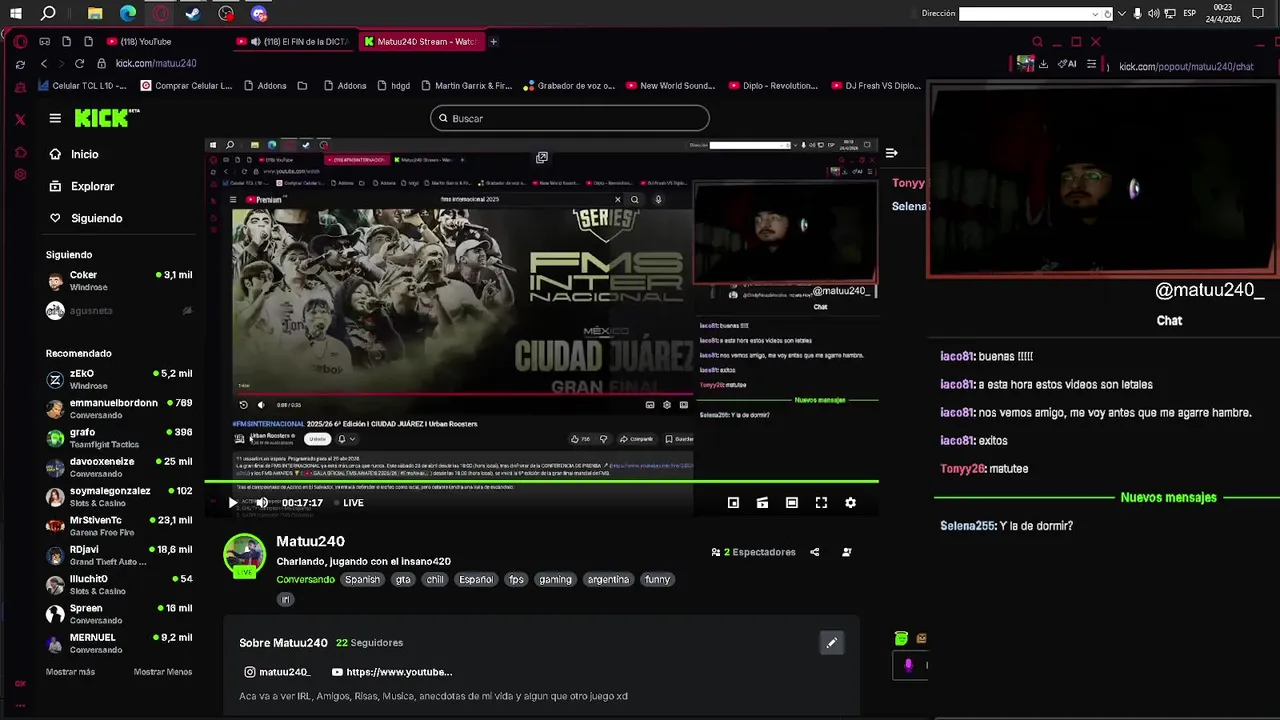Open the viewers list icon beside share
Image resolution: width=1280 pixels, height=720 pixels.
847,552
